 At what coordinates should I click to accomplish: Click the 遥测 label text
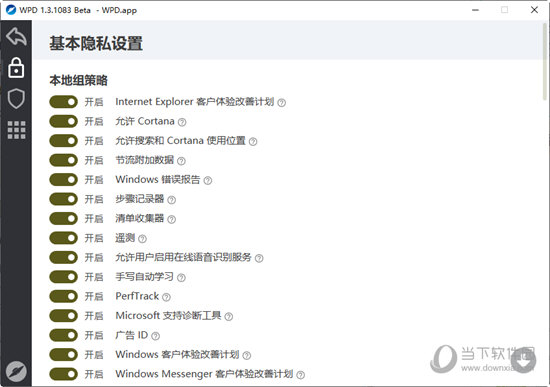(125, 238)
